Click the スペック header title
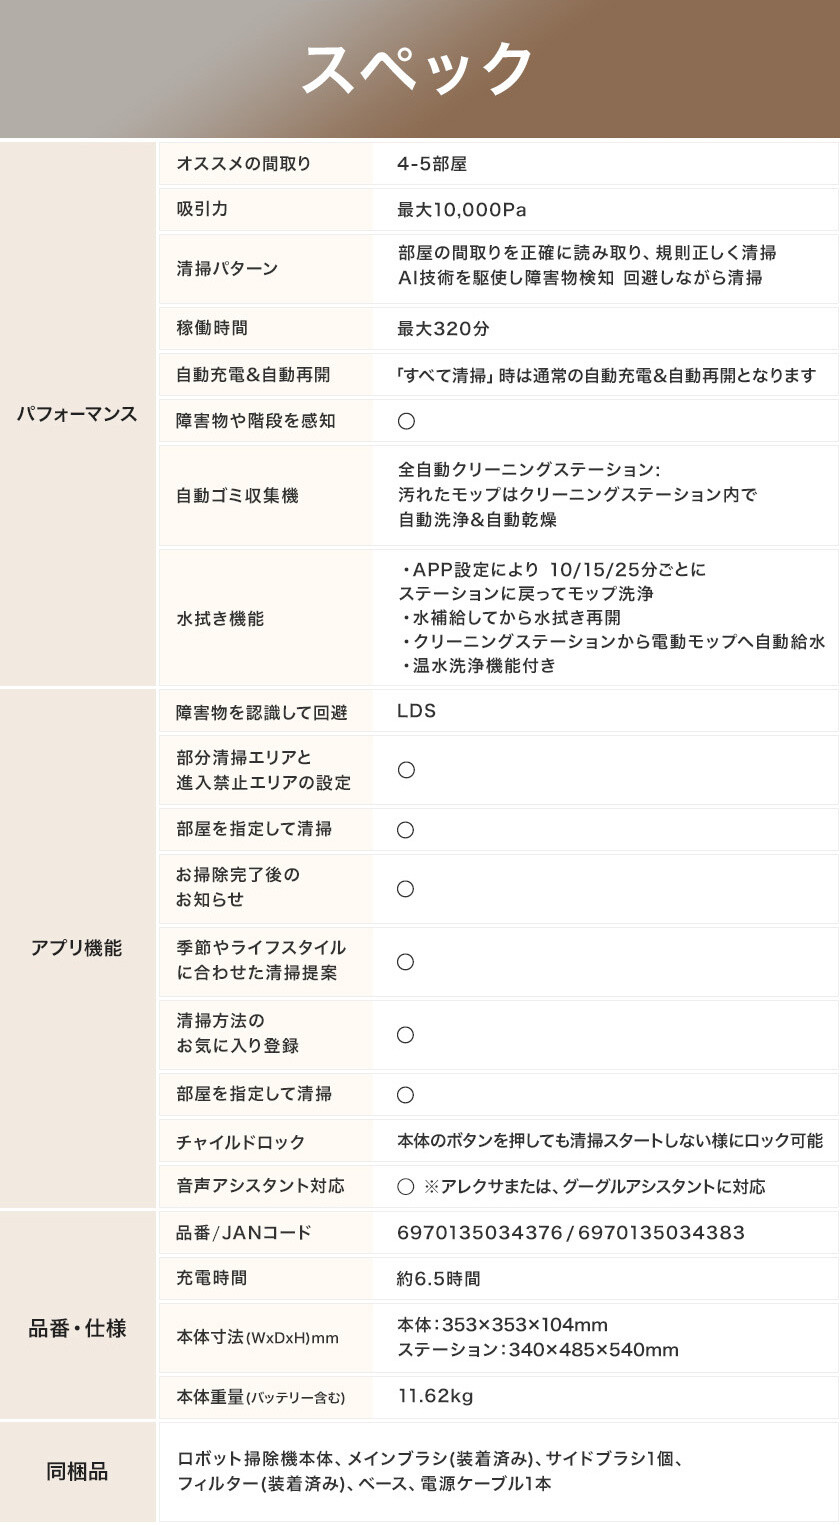Viewport: 840px width, 1525px height. tap(419, 69)
